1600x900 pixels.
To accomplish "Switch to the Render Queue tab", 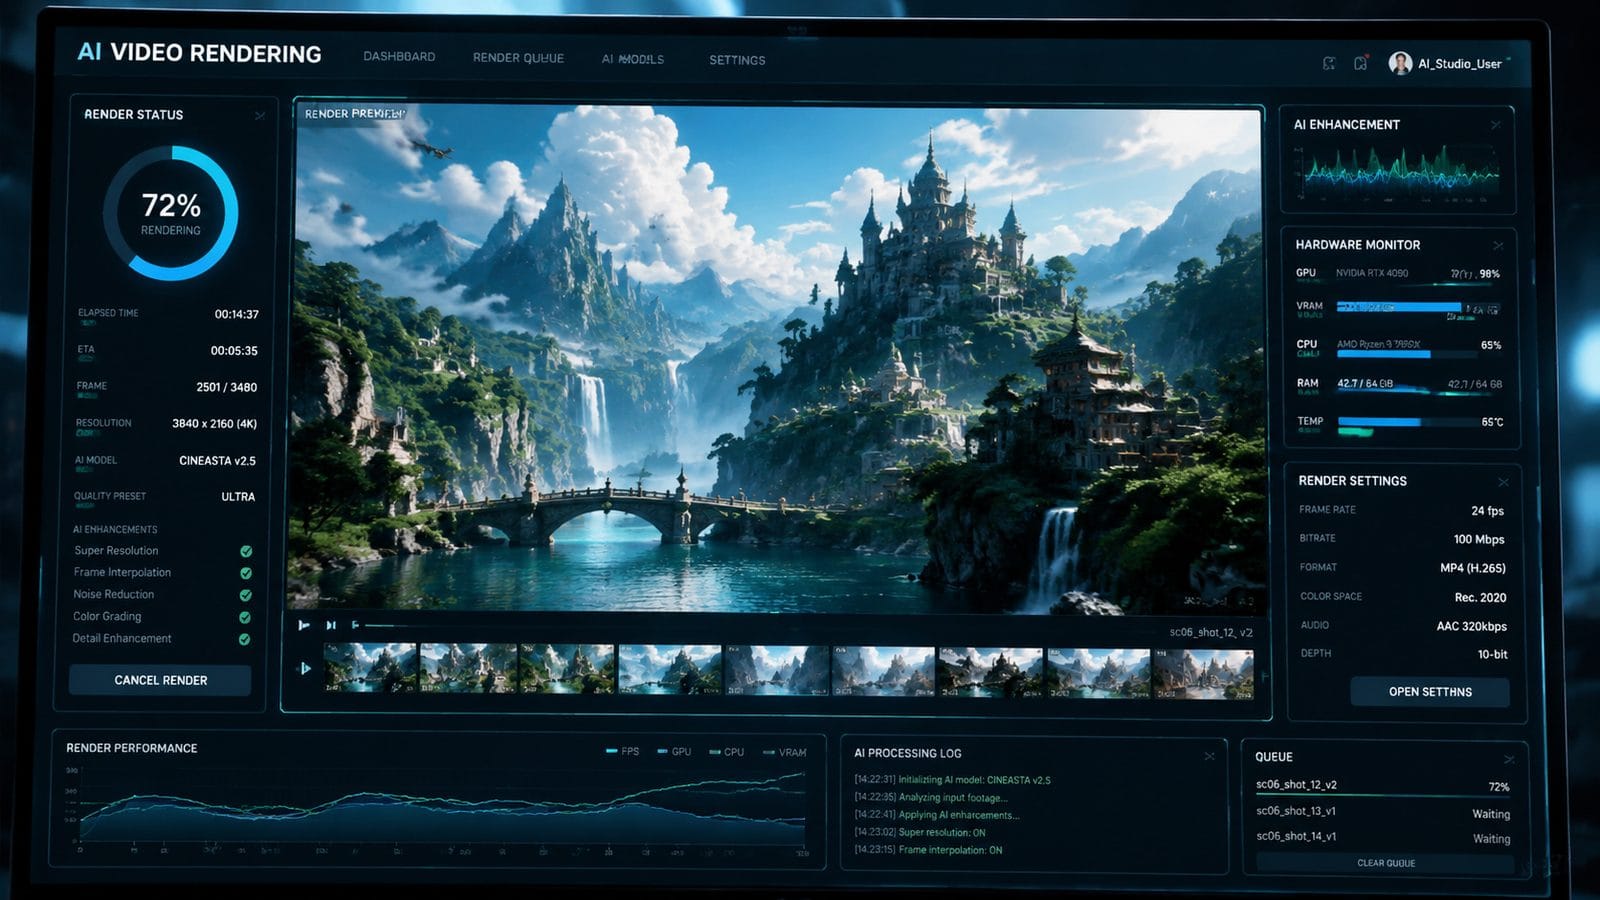I will (518, 58).
